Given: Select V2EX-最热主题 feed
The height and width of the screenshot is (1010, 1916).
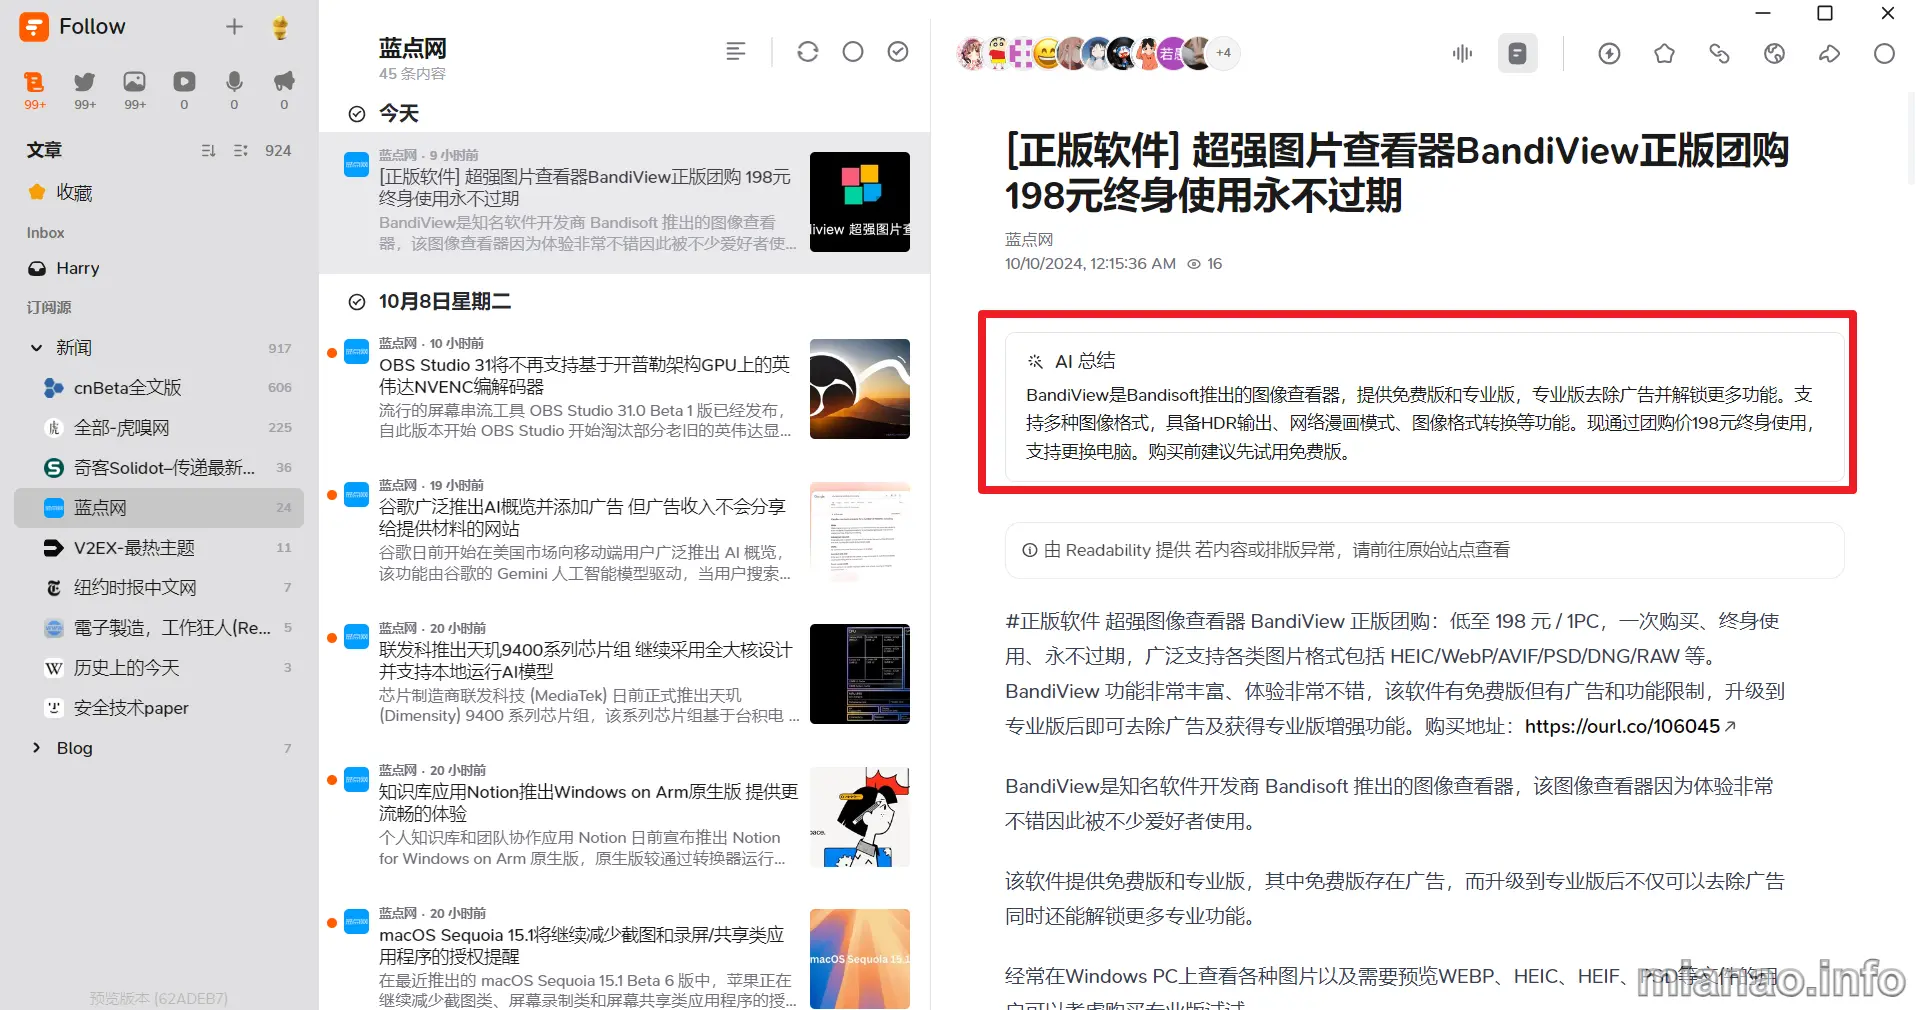Looking at the screenshot, I should 159,548.
